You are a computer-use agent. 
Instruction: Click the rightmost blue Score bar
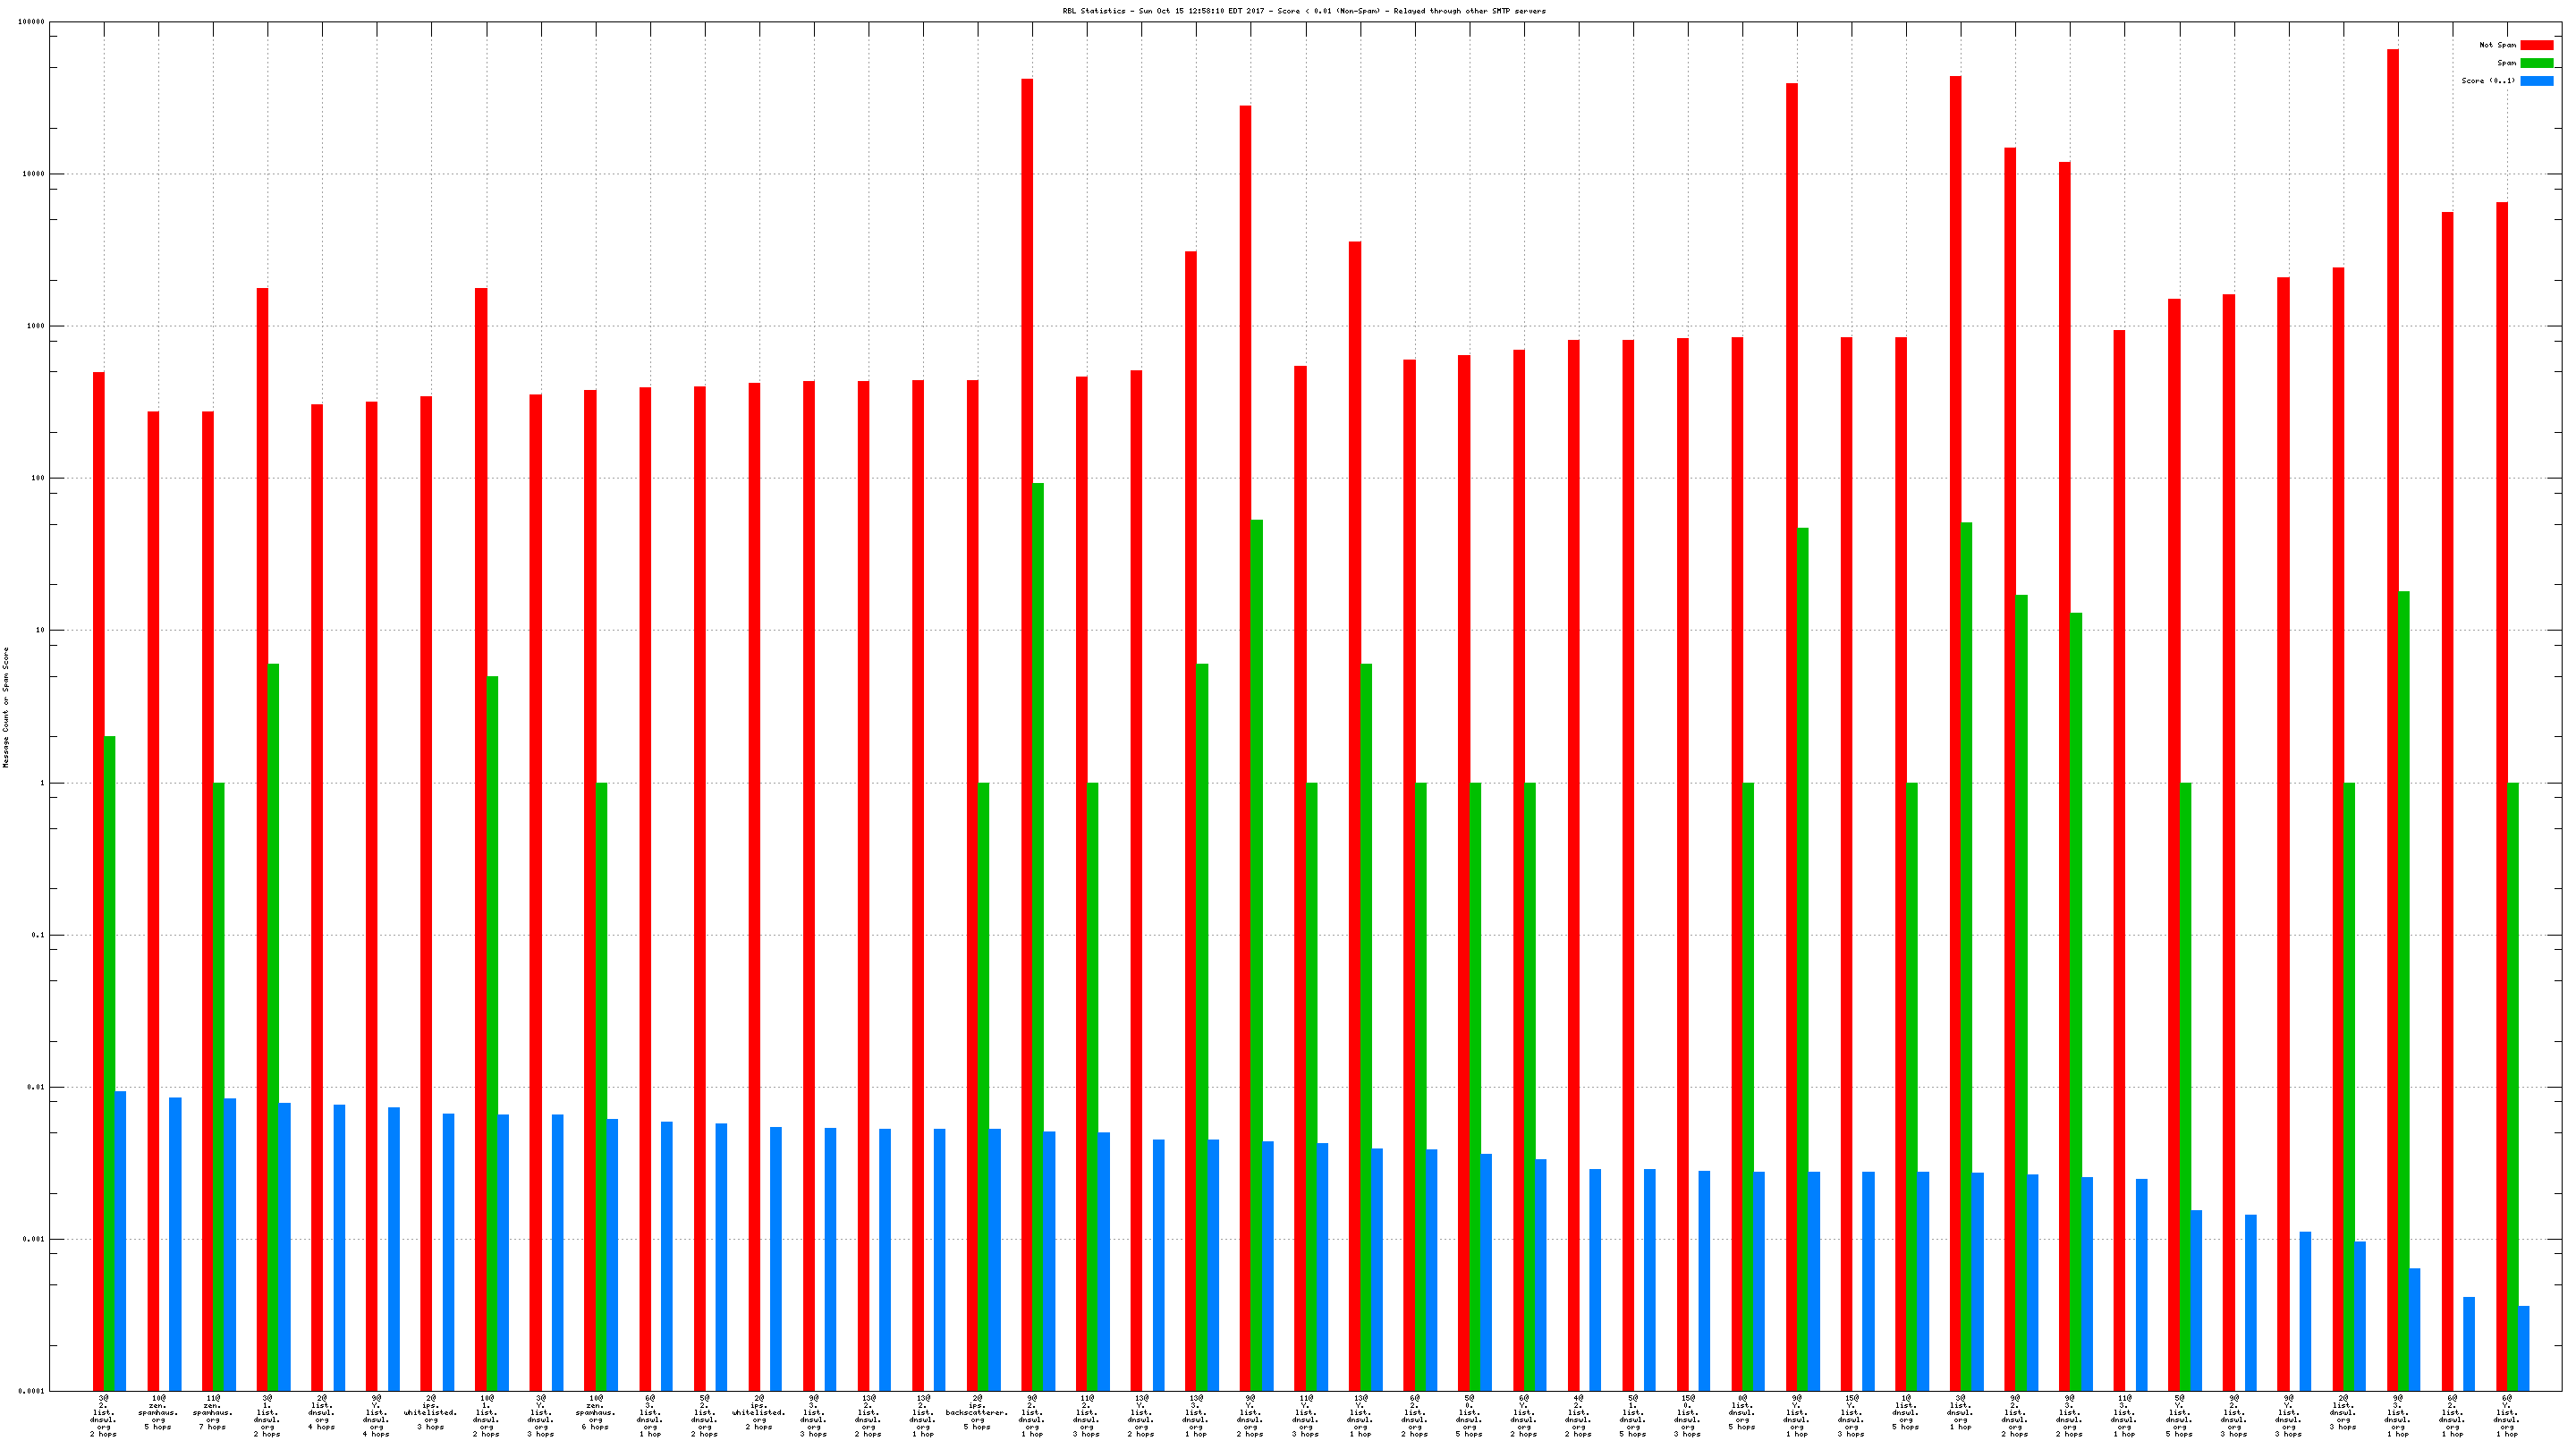2523,1348
